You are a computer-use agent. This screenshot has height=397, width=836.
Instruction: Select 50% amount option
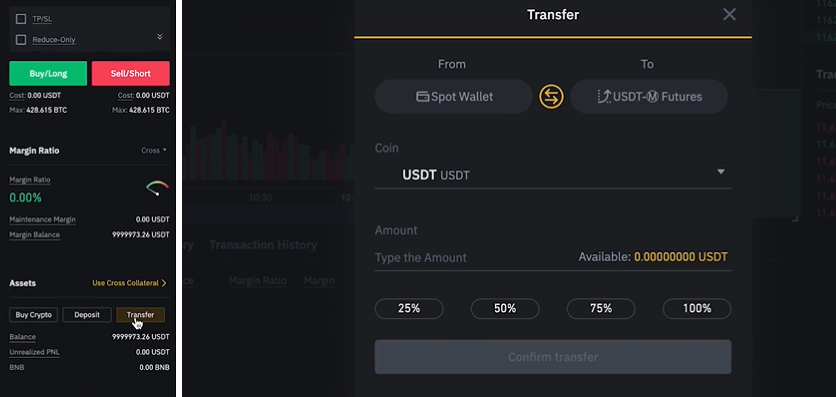[505, 309]
